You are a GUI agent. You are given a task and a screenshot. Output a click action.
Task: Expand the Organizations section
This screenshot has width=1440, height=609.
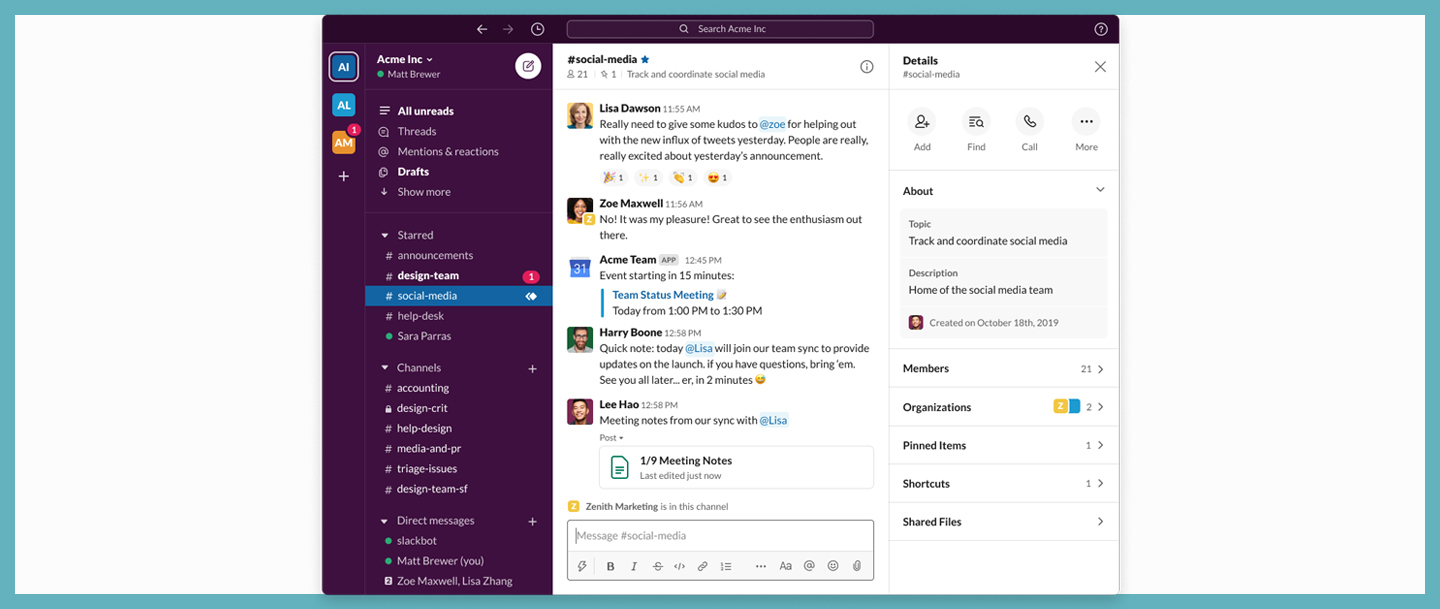tap(1003, 407)
